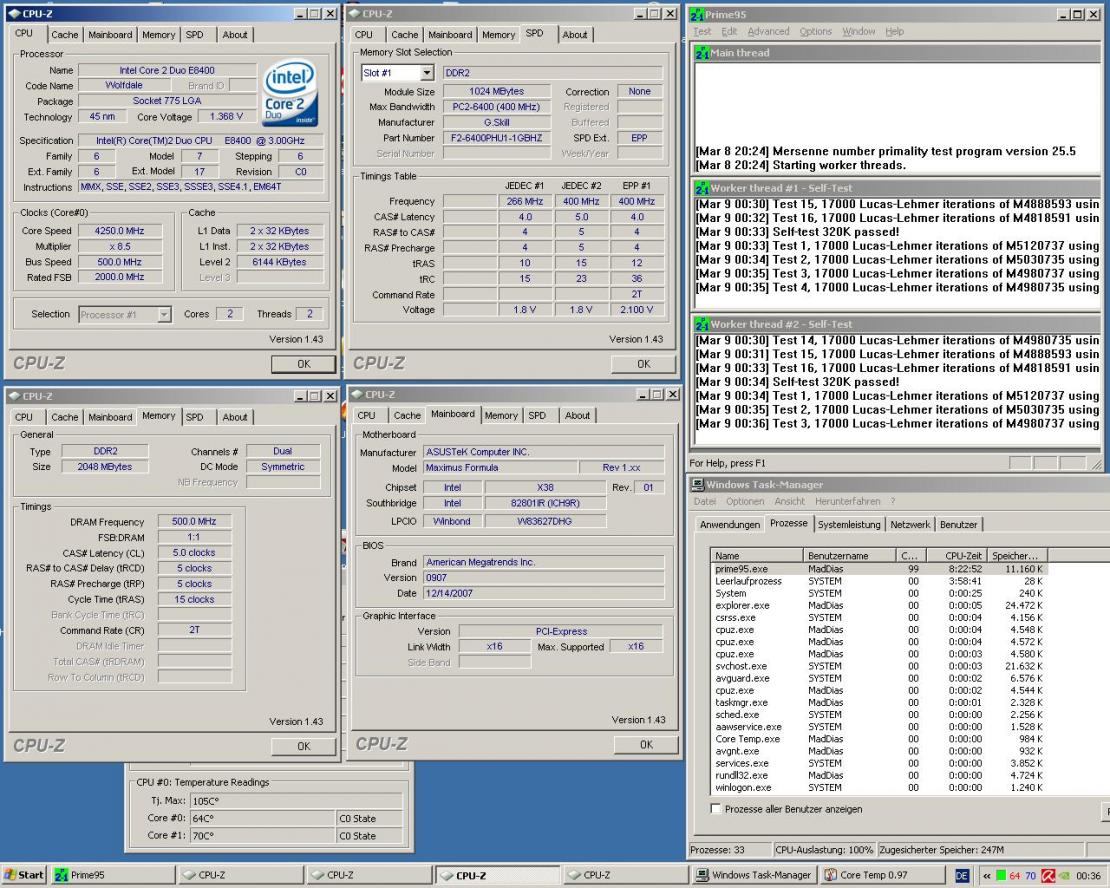Viewport: 1110px width, 888px height.
Task: Open SPD tab in Memory CPU-Z window
Action: (195, 417)
